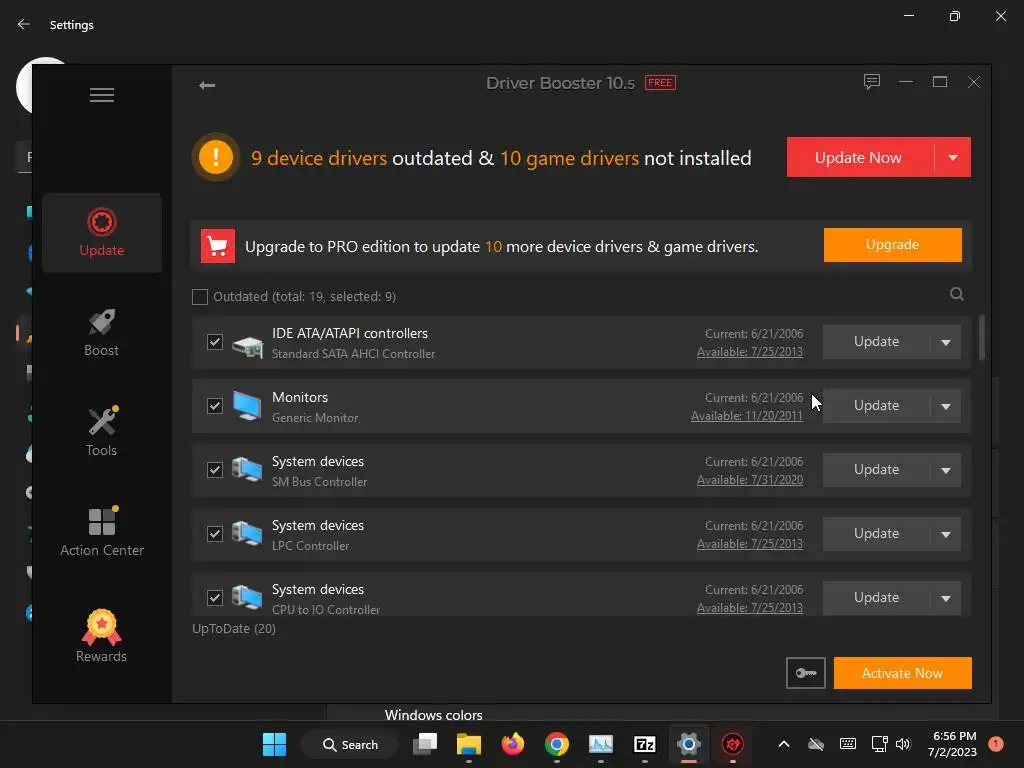Open driver search magnifier icon

956,294
